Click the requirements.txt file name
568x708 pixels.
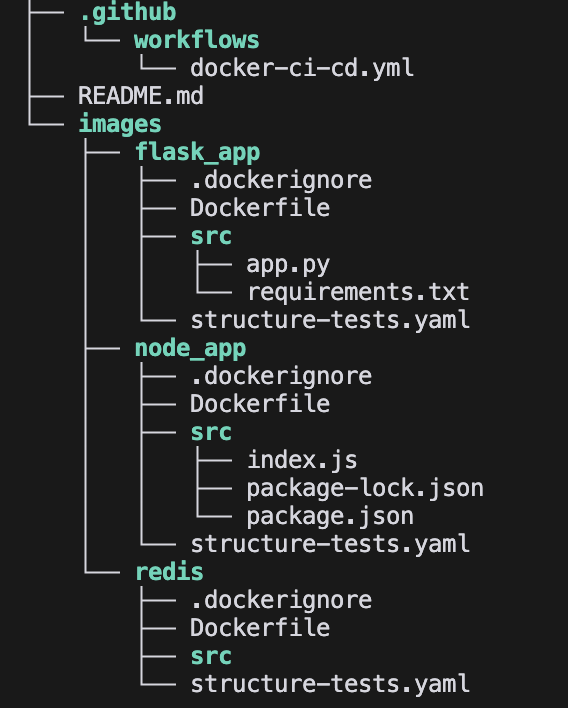(358, 292)
